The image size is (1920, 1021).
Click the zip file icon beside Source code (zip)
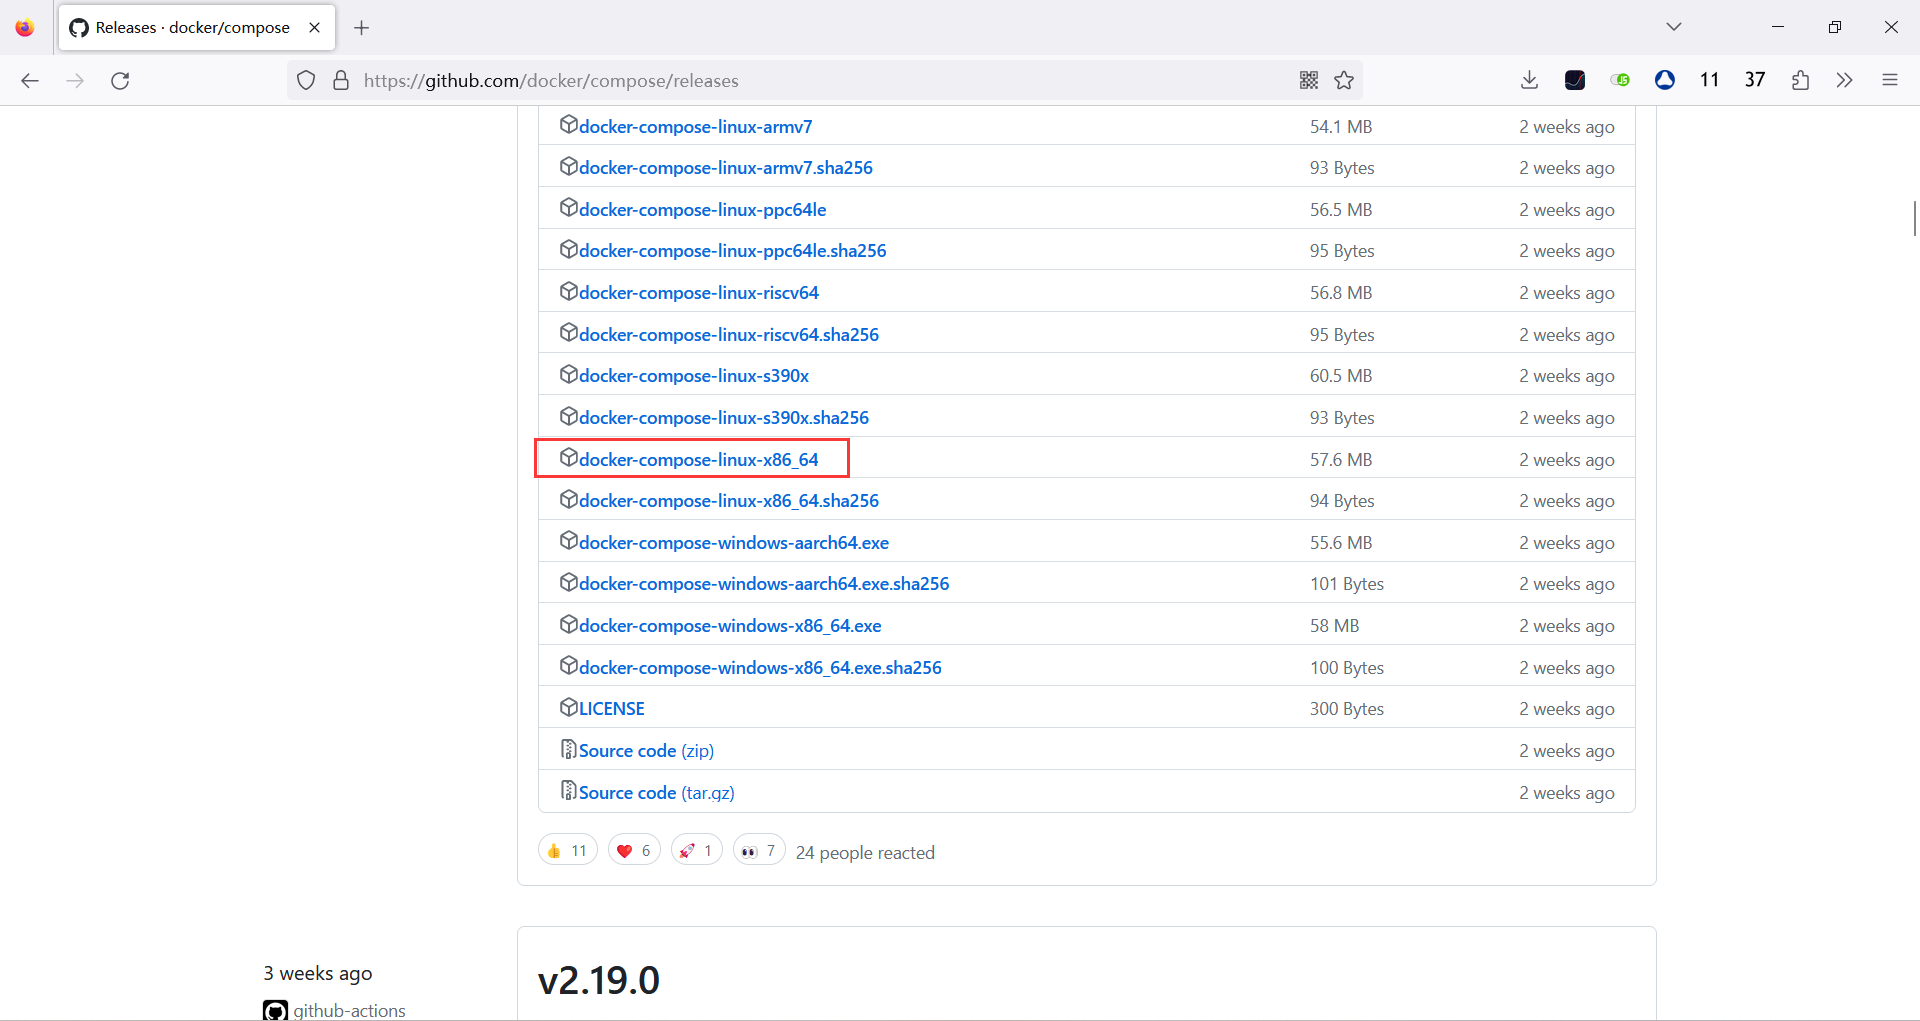coord(568,749)
